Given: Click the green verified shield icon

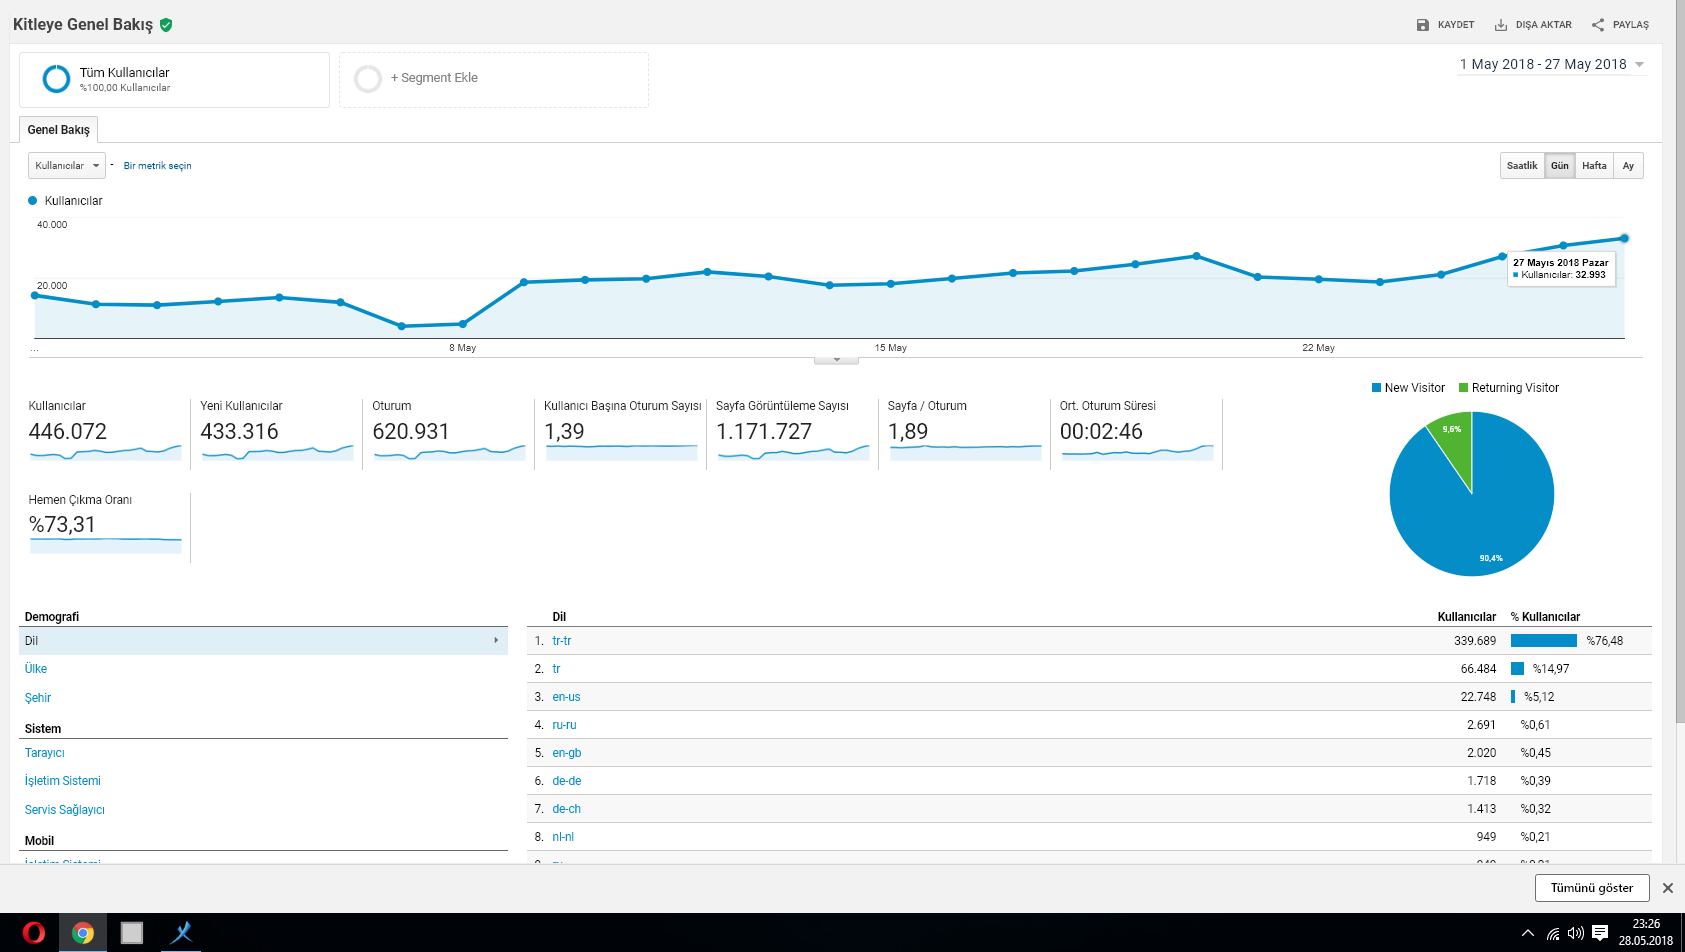Looking at the screenshot, I should tap(166, 25).
